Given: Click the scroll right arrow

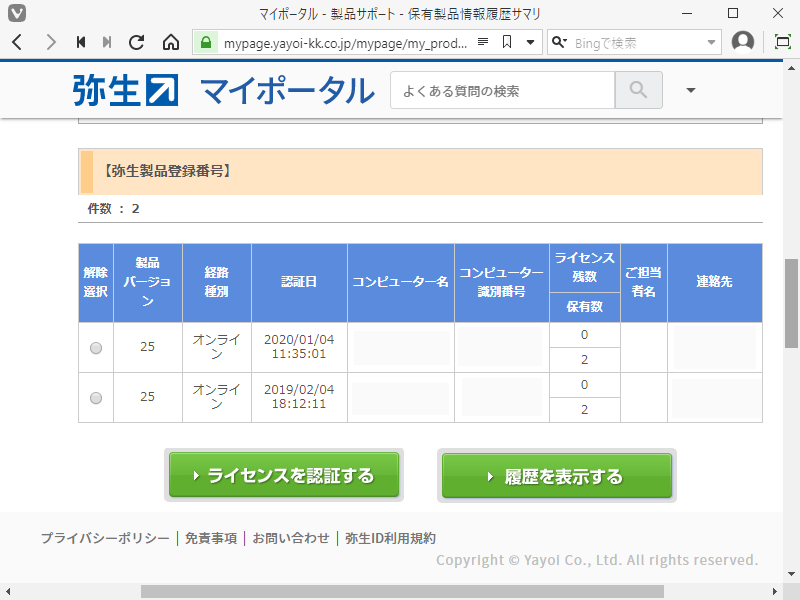Looking at the screenshot, I should click(x=775, y=592).
